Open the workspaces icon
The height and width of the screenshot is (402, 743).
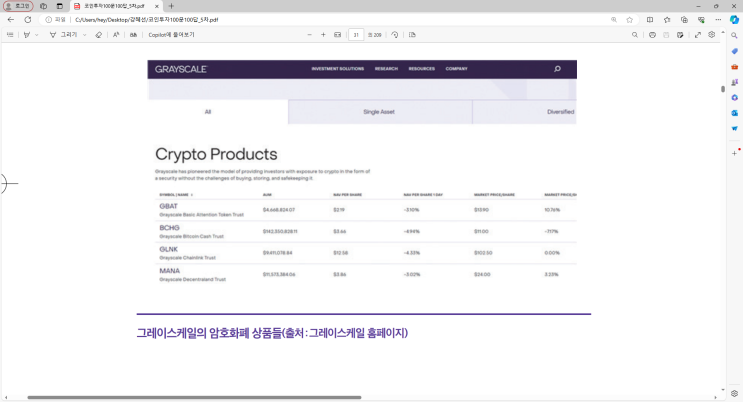(44, 6)
